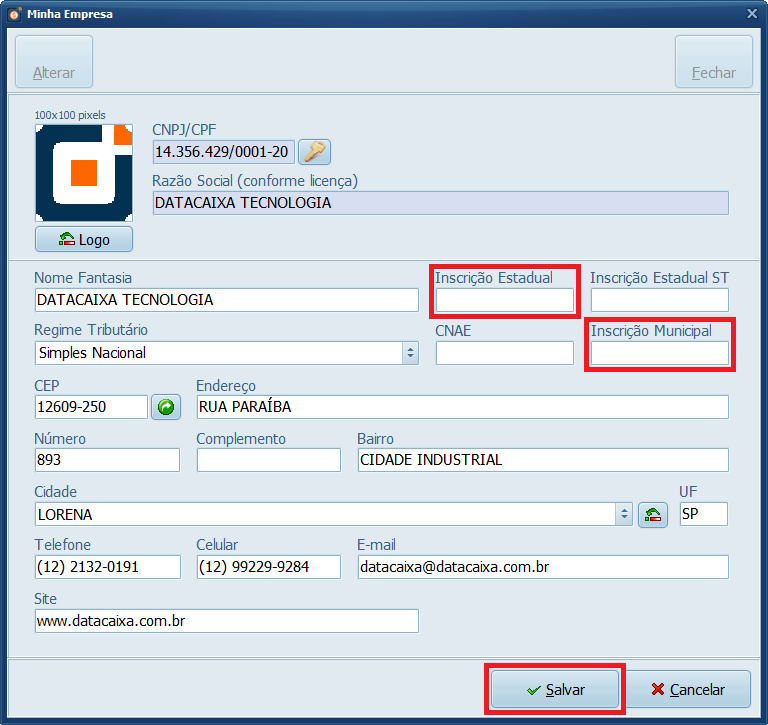The width and height of the screenshot is (768, 725).
Task: Click the key icon beside CNPJ/CPF
Action: pyautogui.click(x=314, y=152)
